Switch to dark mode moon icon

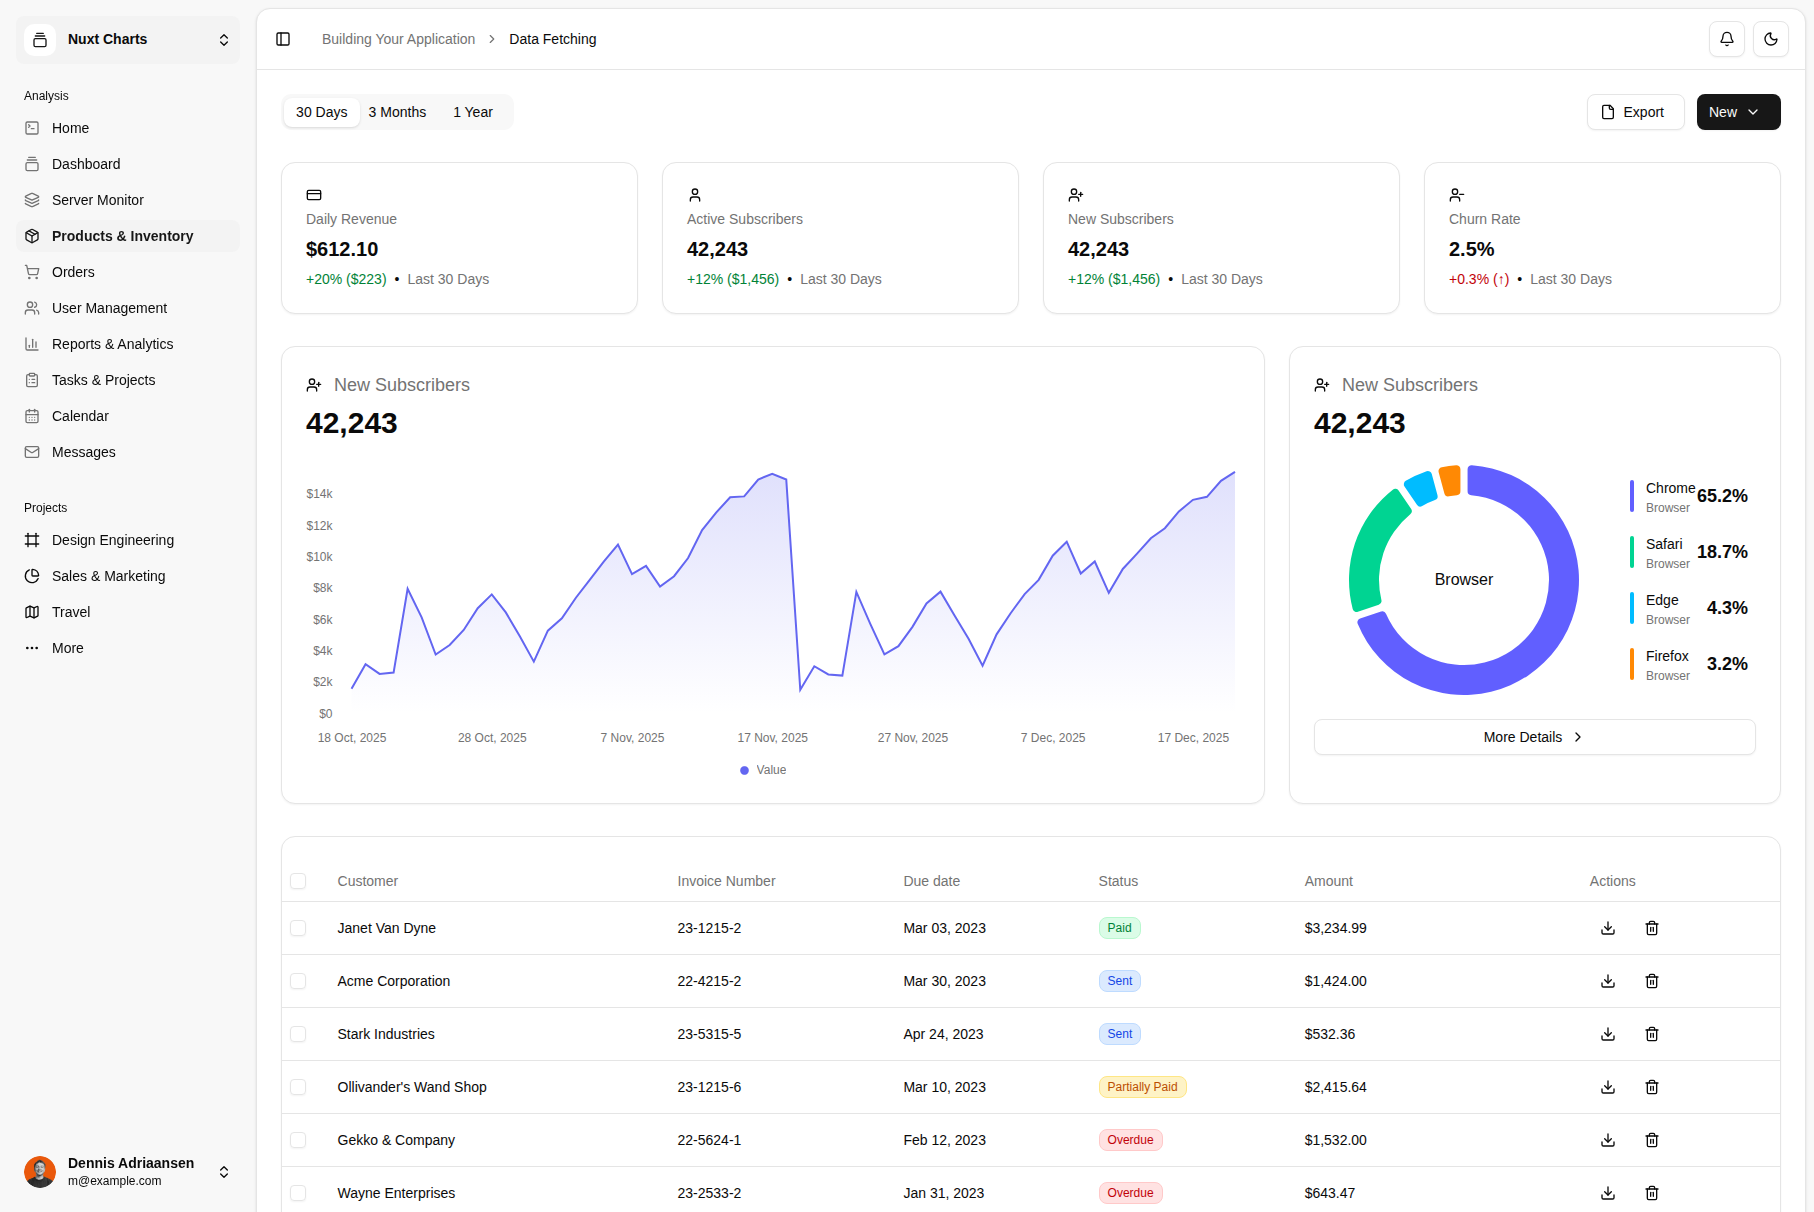pos(1770,39)
